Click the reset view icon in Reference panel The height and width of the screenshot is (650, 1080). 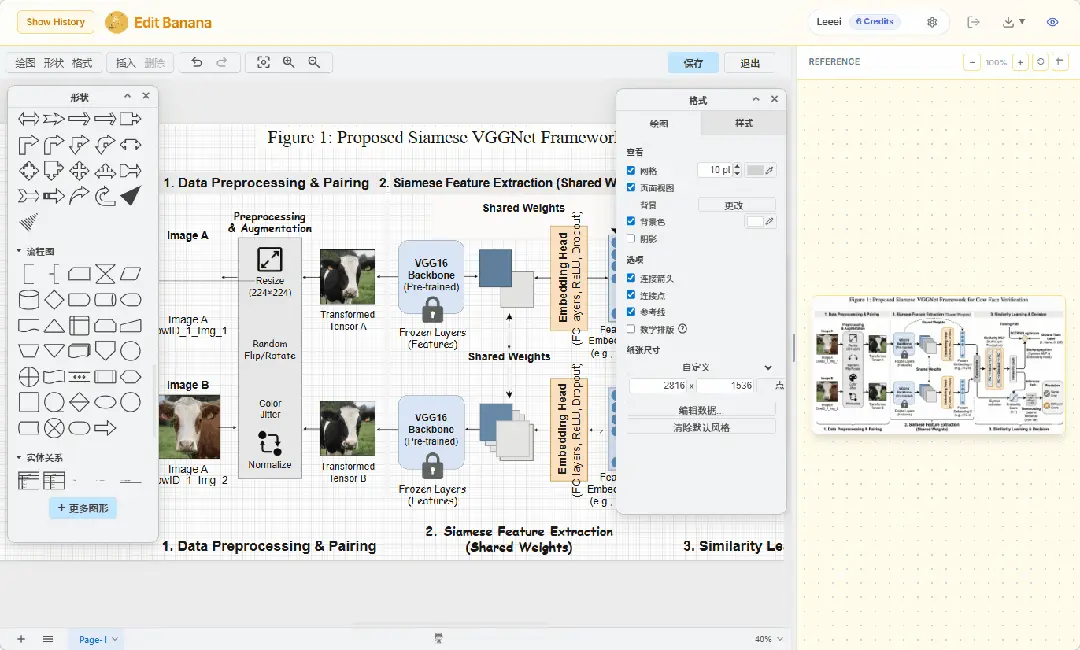pyautogui.click(x=1041, y=62)
